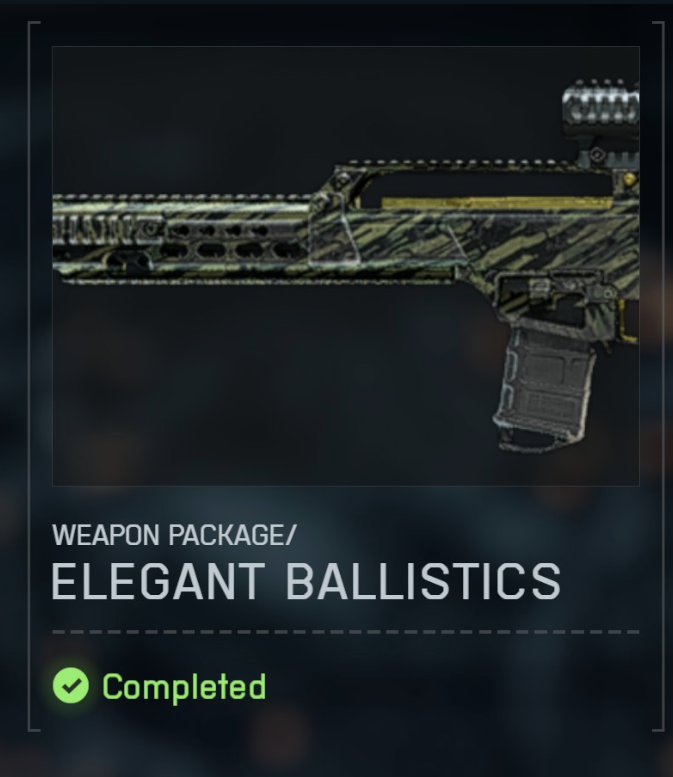
Task: Click the top rail above the receiver
Action: pyautogui.click(x=461, y=164)
